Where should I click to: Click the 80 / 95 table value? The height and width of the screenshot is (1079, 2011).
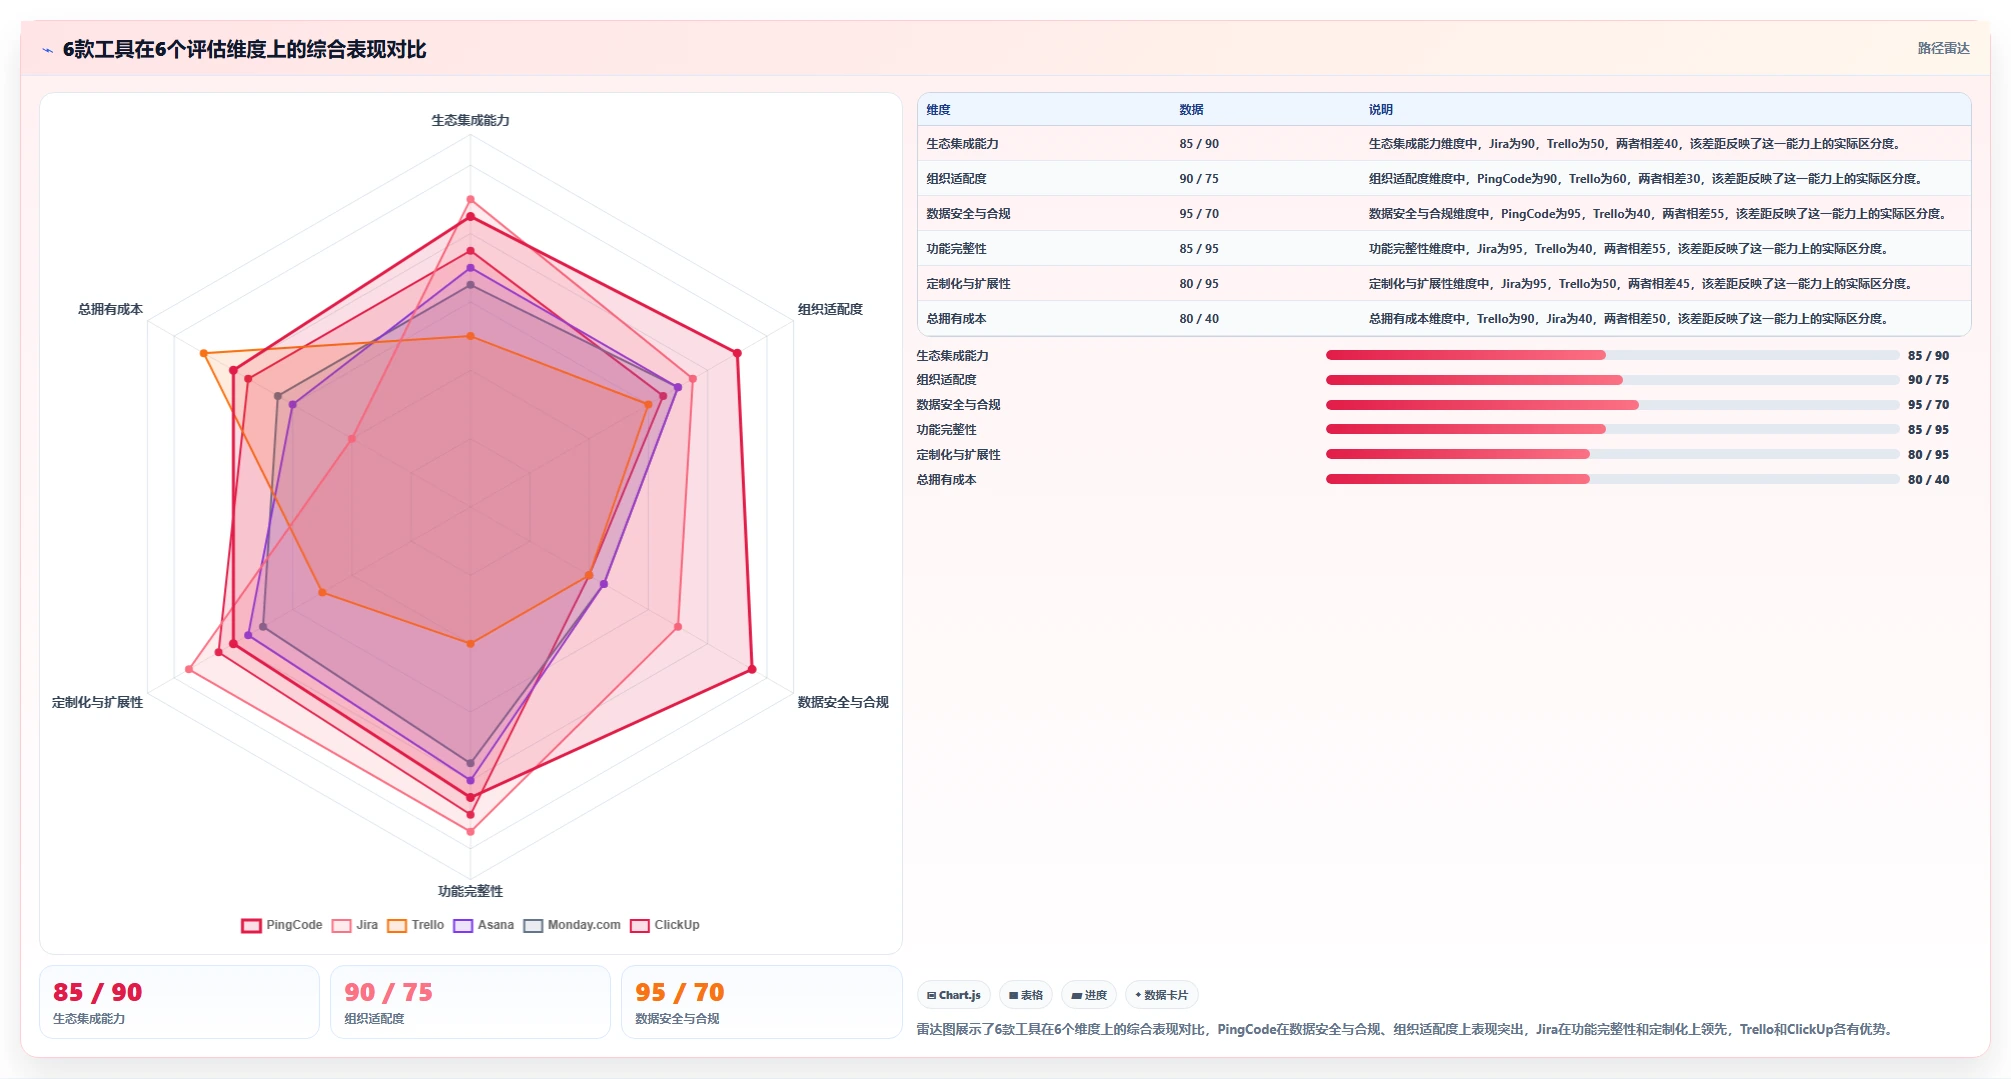1199,284
